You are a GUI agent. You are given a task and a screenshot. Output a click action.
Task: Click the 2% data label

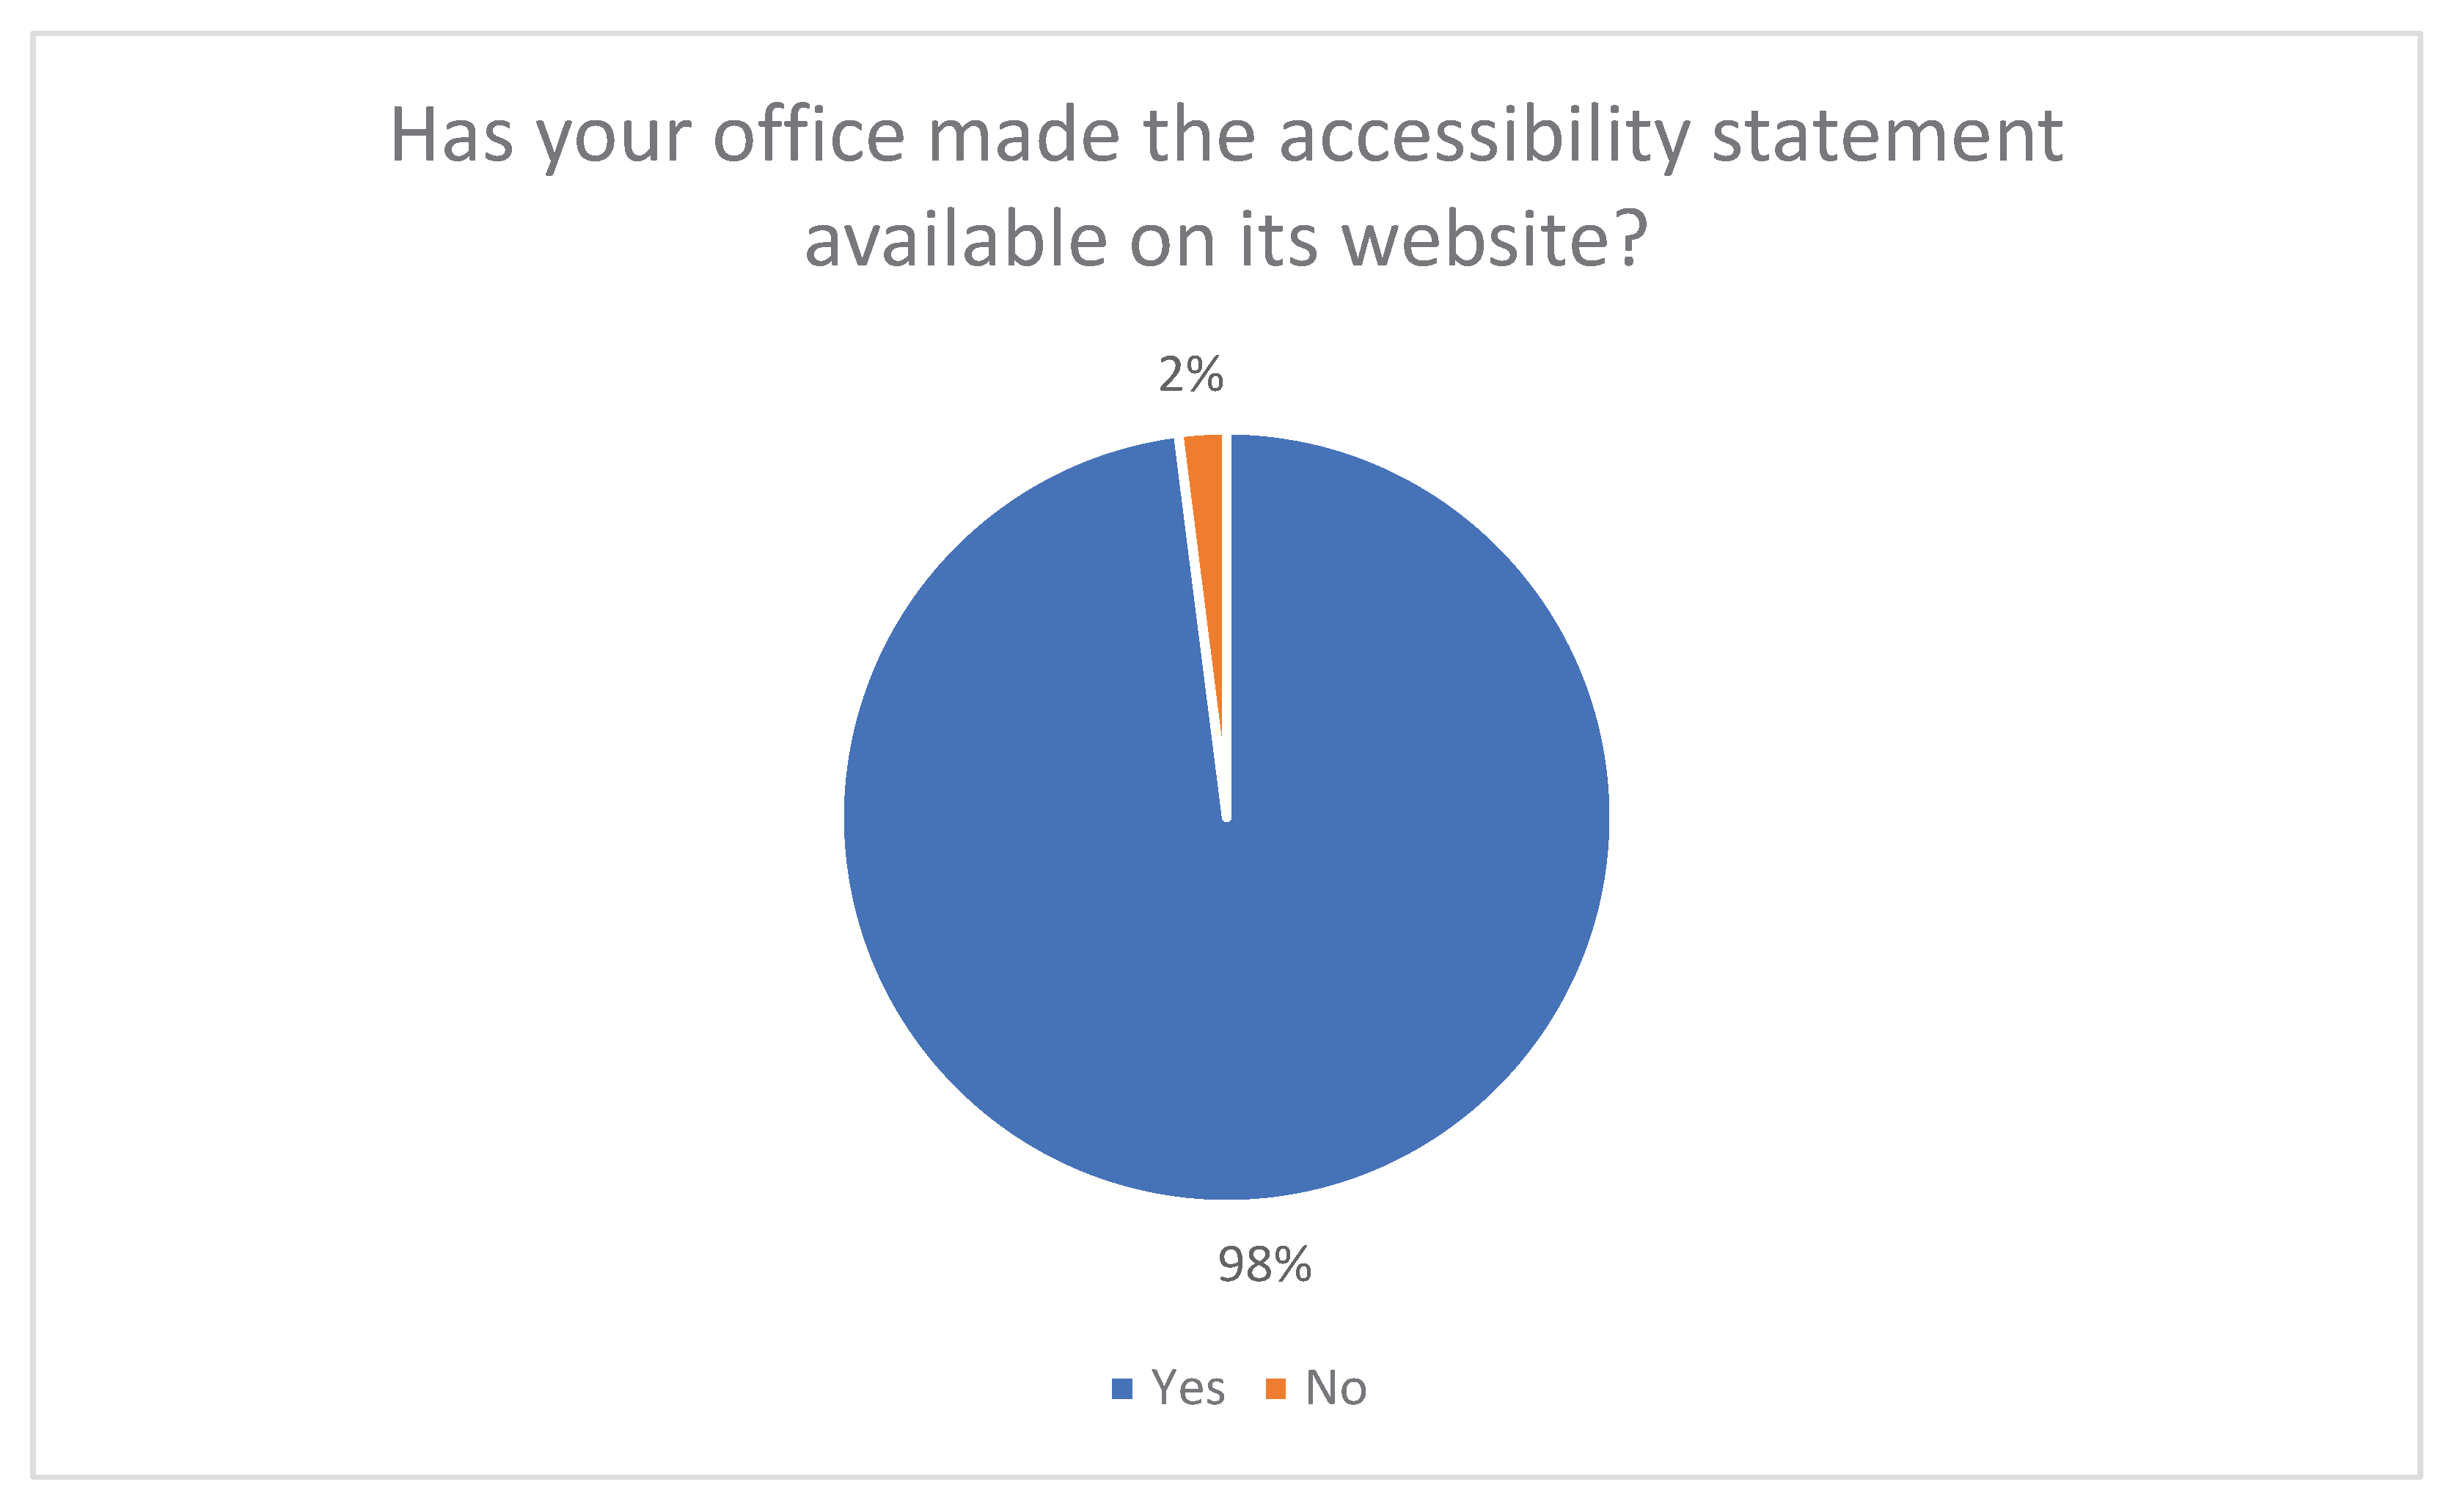[1190, 375]
